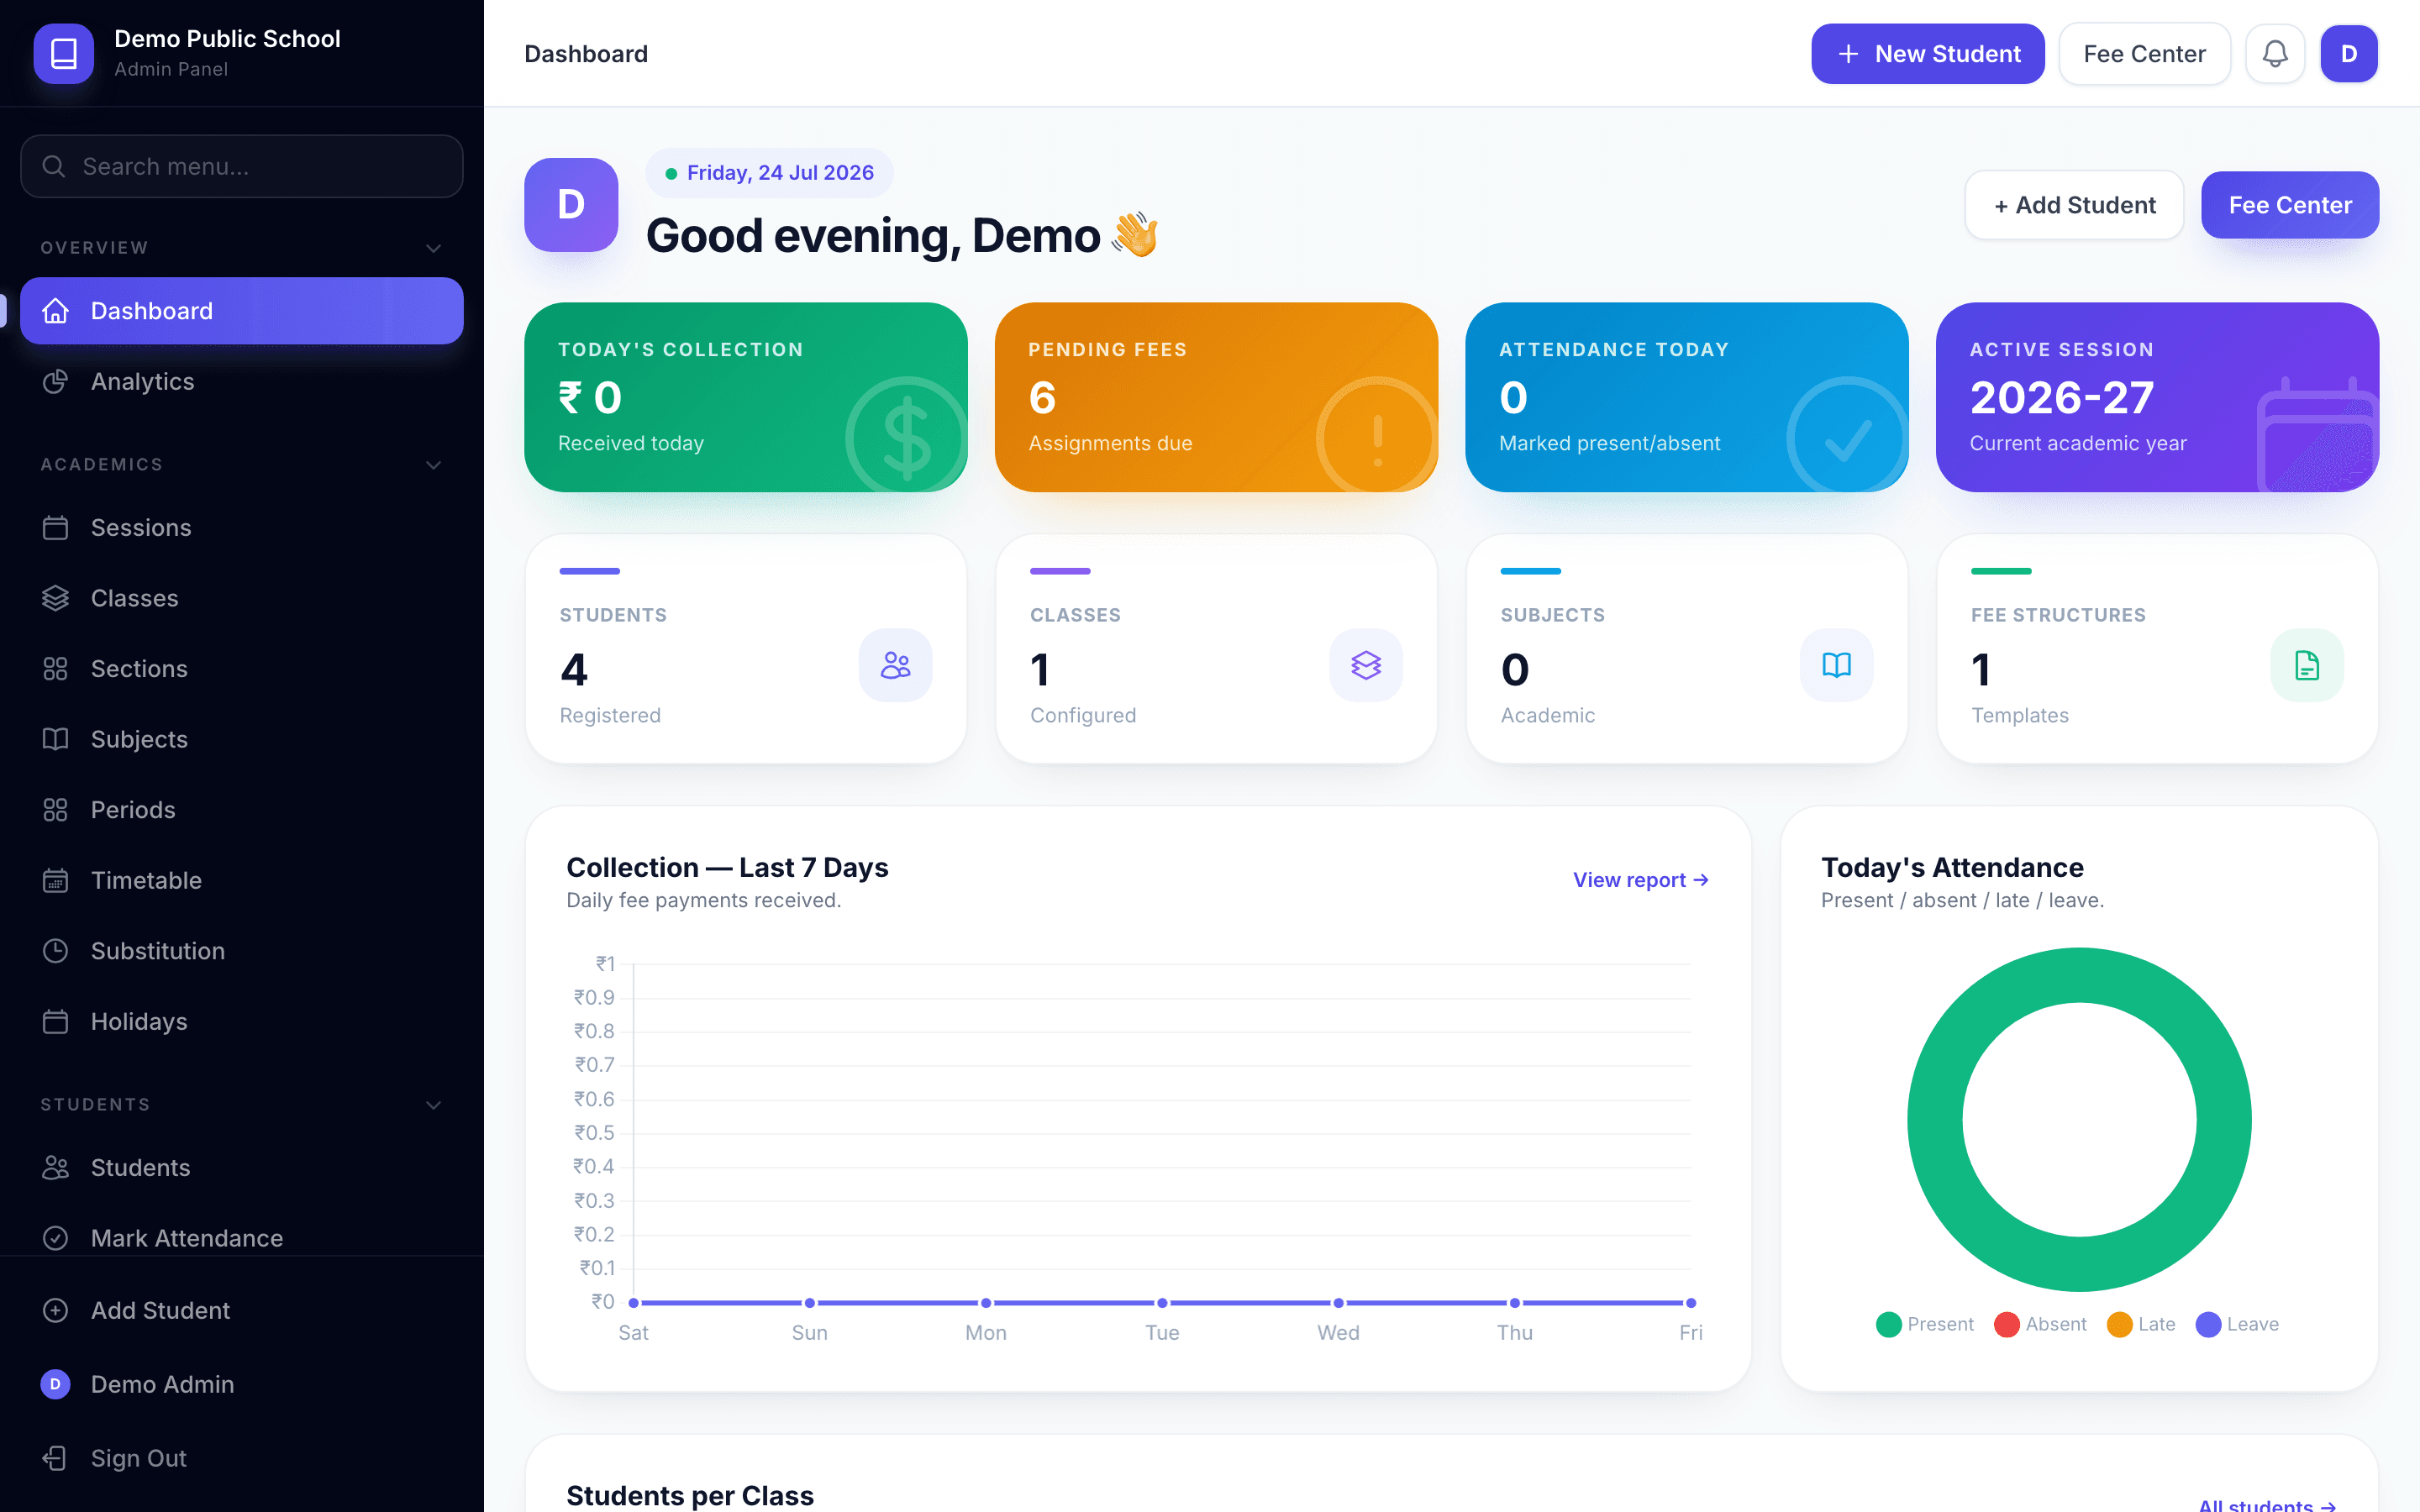Click the book icon in Subjects card
The image size is (2420, 1512).
(x=1837, y=665)
